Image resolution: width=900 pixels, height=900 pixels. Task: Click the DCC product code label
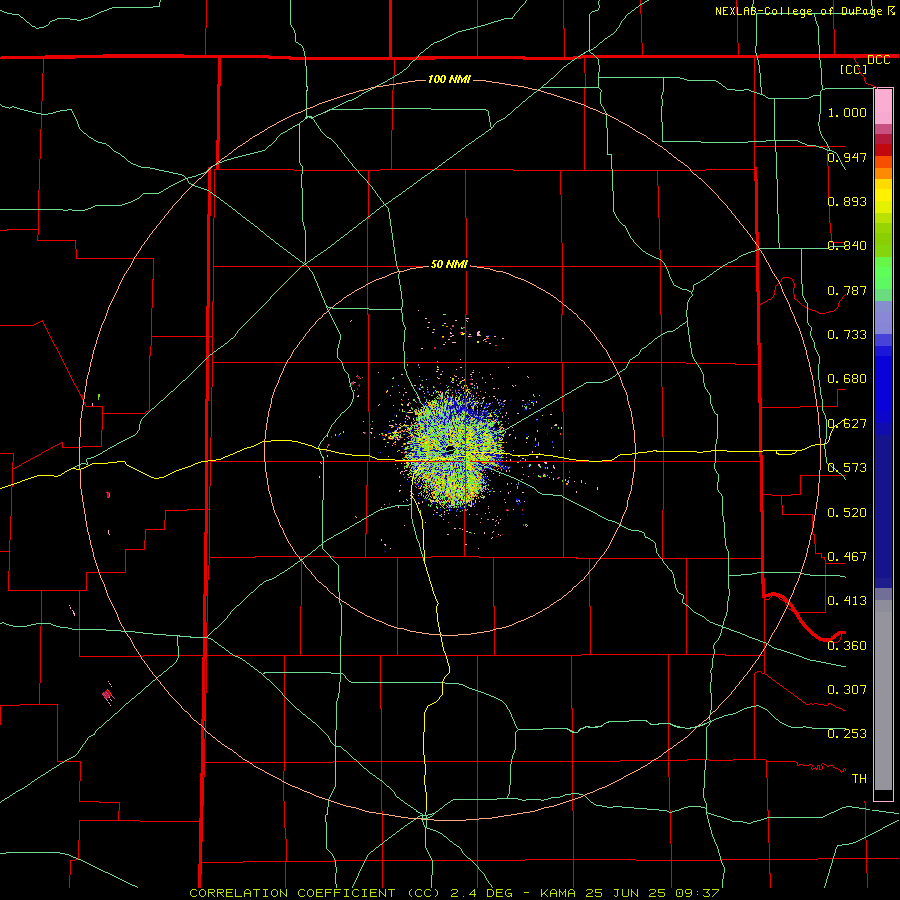[x=878, y=60]
